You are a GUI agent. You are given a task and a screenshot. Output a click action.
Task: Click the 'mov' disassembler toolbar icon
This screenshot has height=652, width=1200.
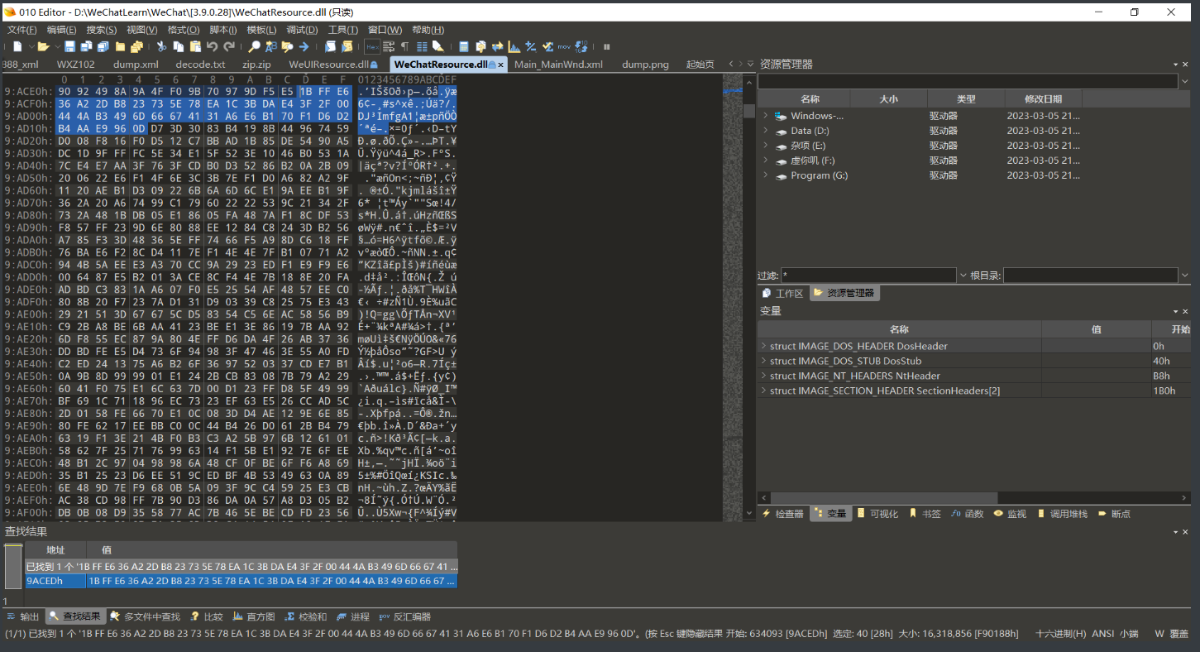coord(563,46)
